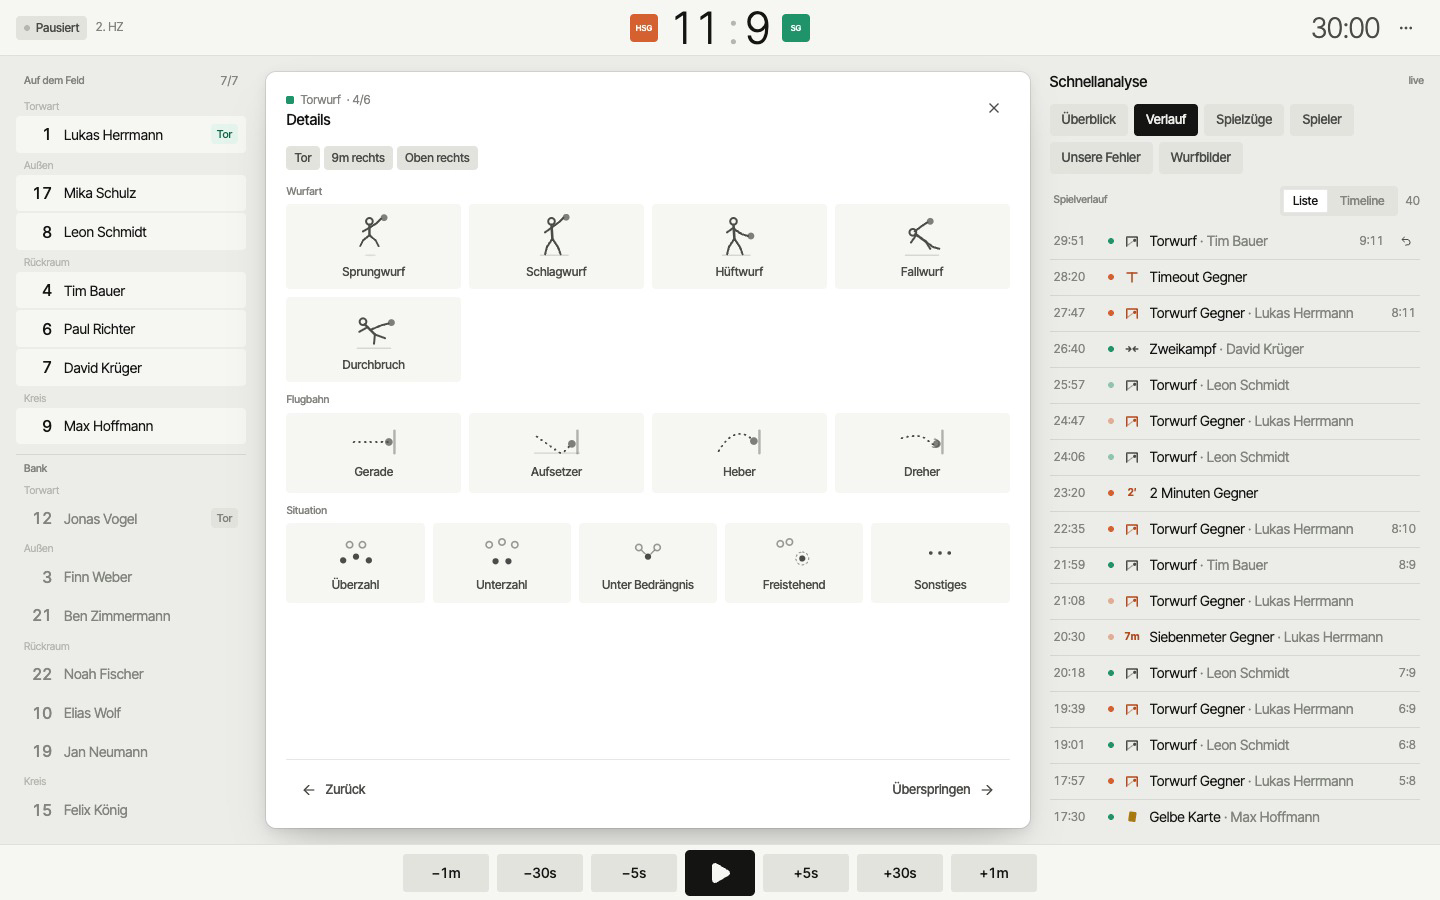Select player 4 Tim Bauer
The image size is (1440, 900).
[x=131, y=291]
